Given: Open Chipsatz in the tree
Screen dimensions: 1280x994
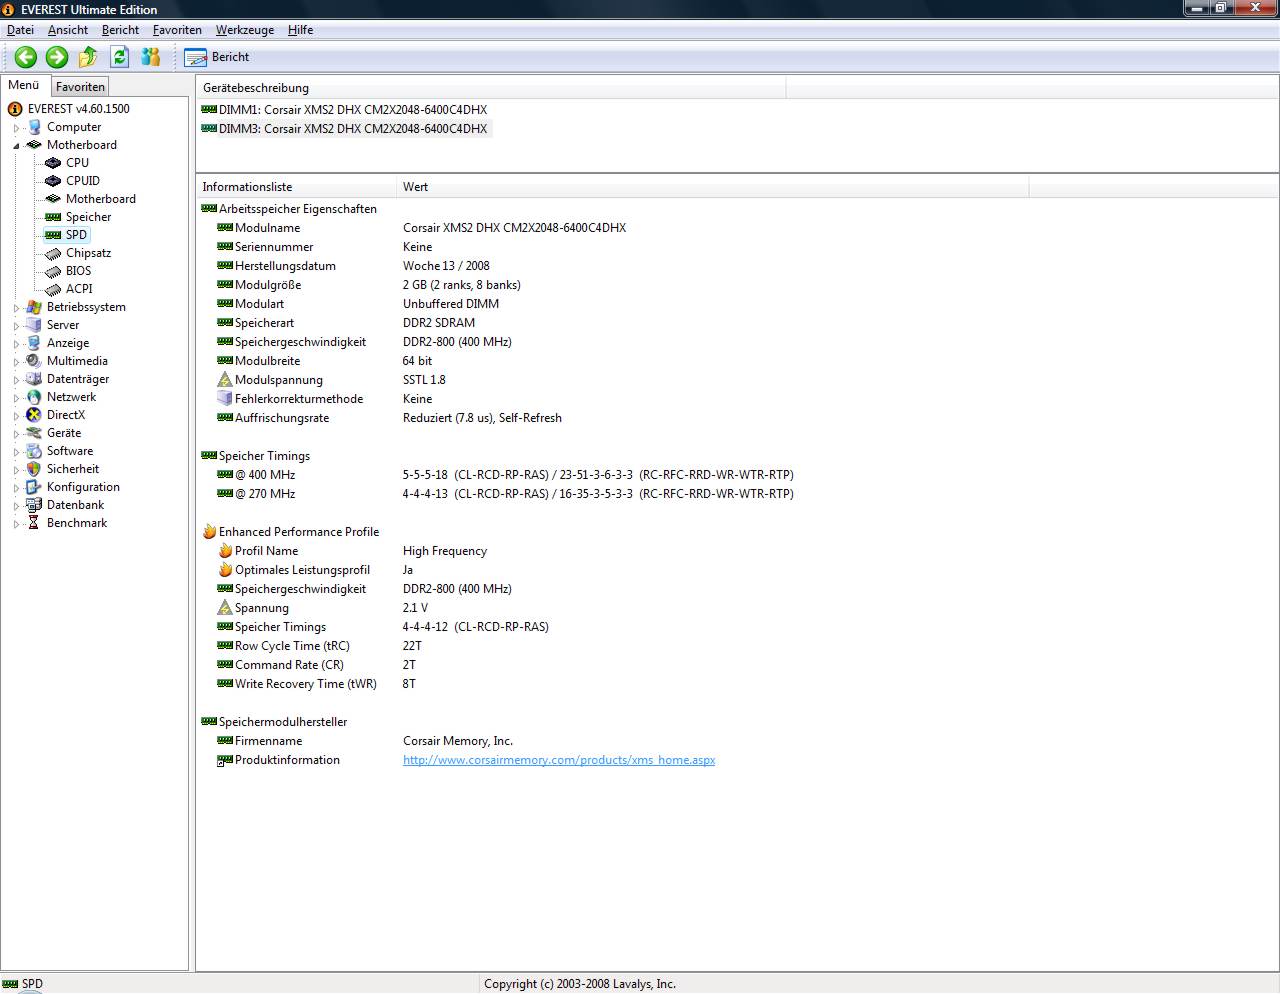Looking at the screenshot, I should (88, 253).
